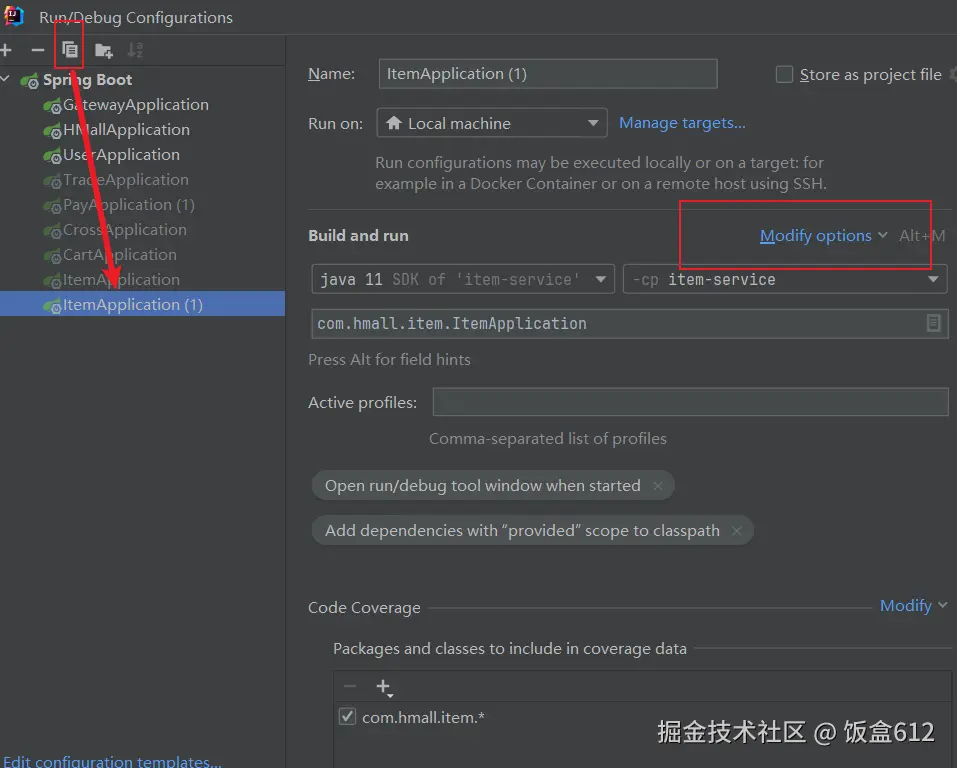Create a new configuration folder
The width and height of the screenshot is (957, 768).
click(x=104, y=50)
